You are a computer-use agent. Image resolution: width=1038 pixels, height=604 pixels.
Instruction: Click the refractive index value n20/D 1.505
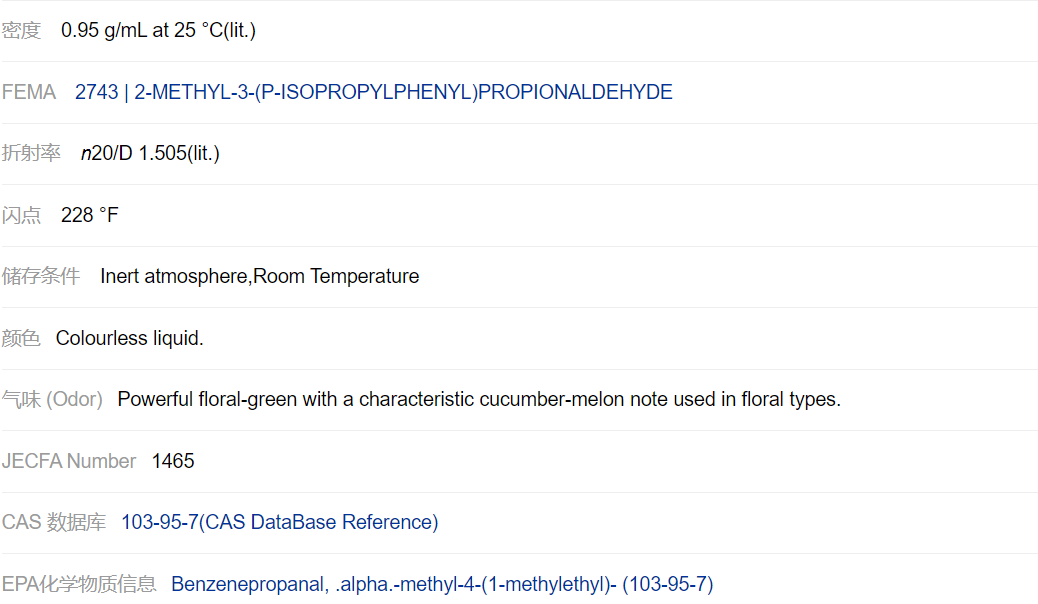click(x=150, y=154)
